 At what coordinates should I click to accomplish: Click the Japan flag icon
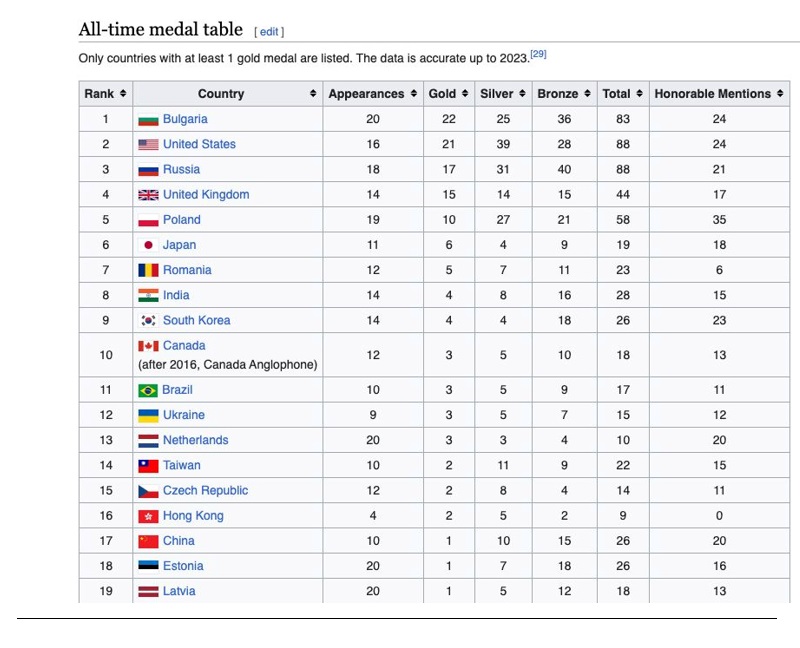coord(148,245)
